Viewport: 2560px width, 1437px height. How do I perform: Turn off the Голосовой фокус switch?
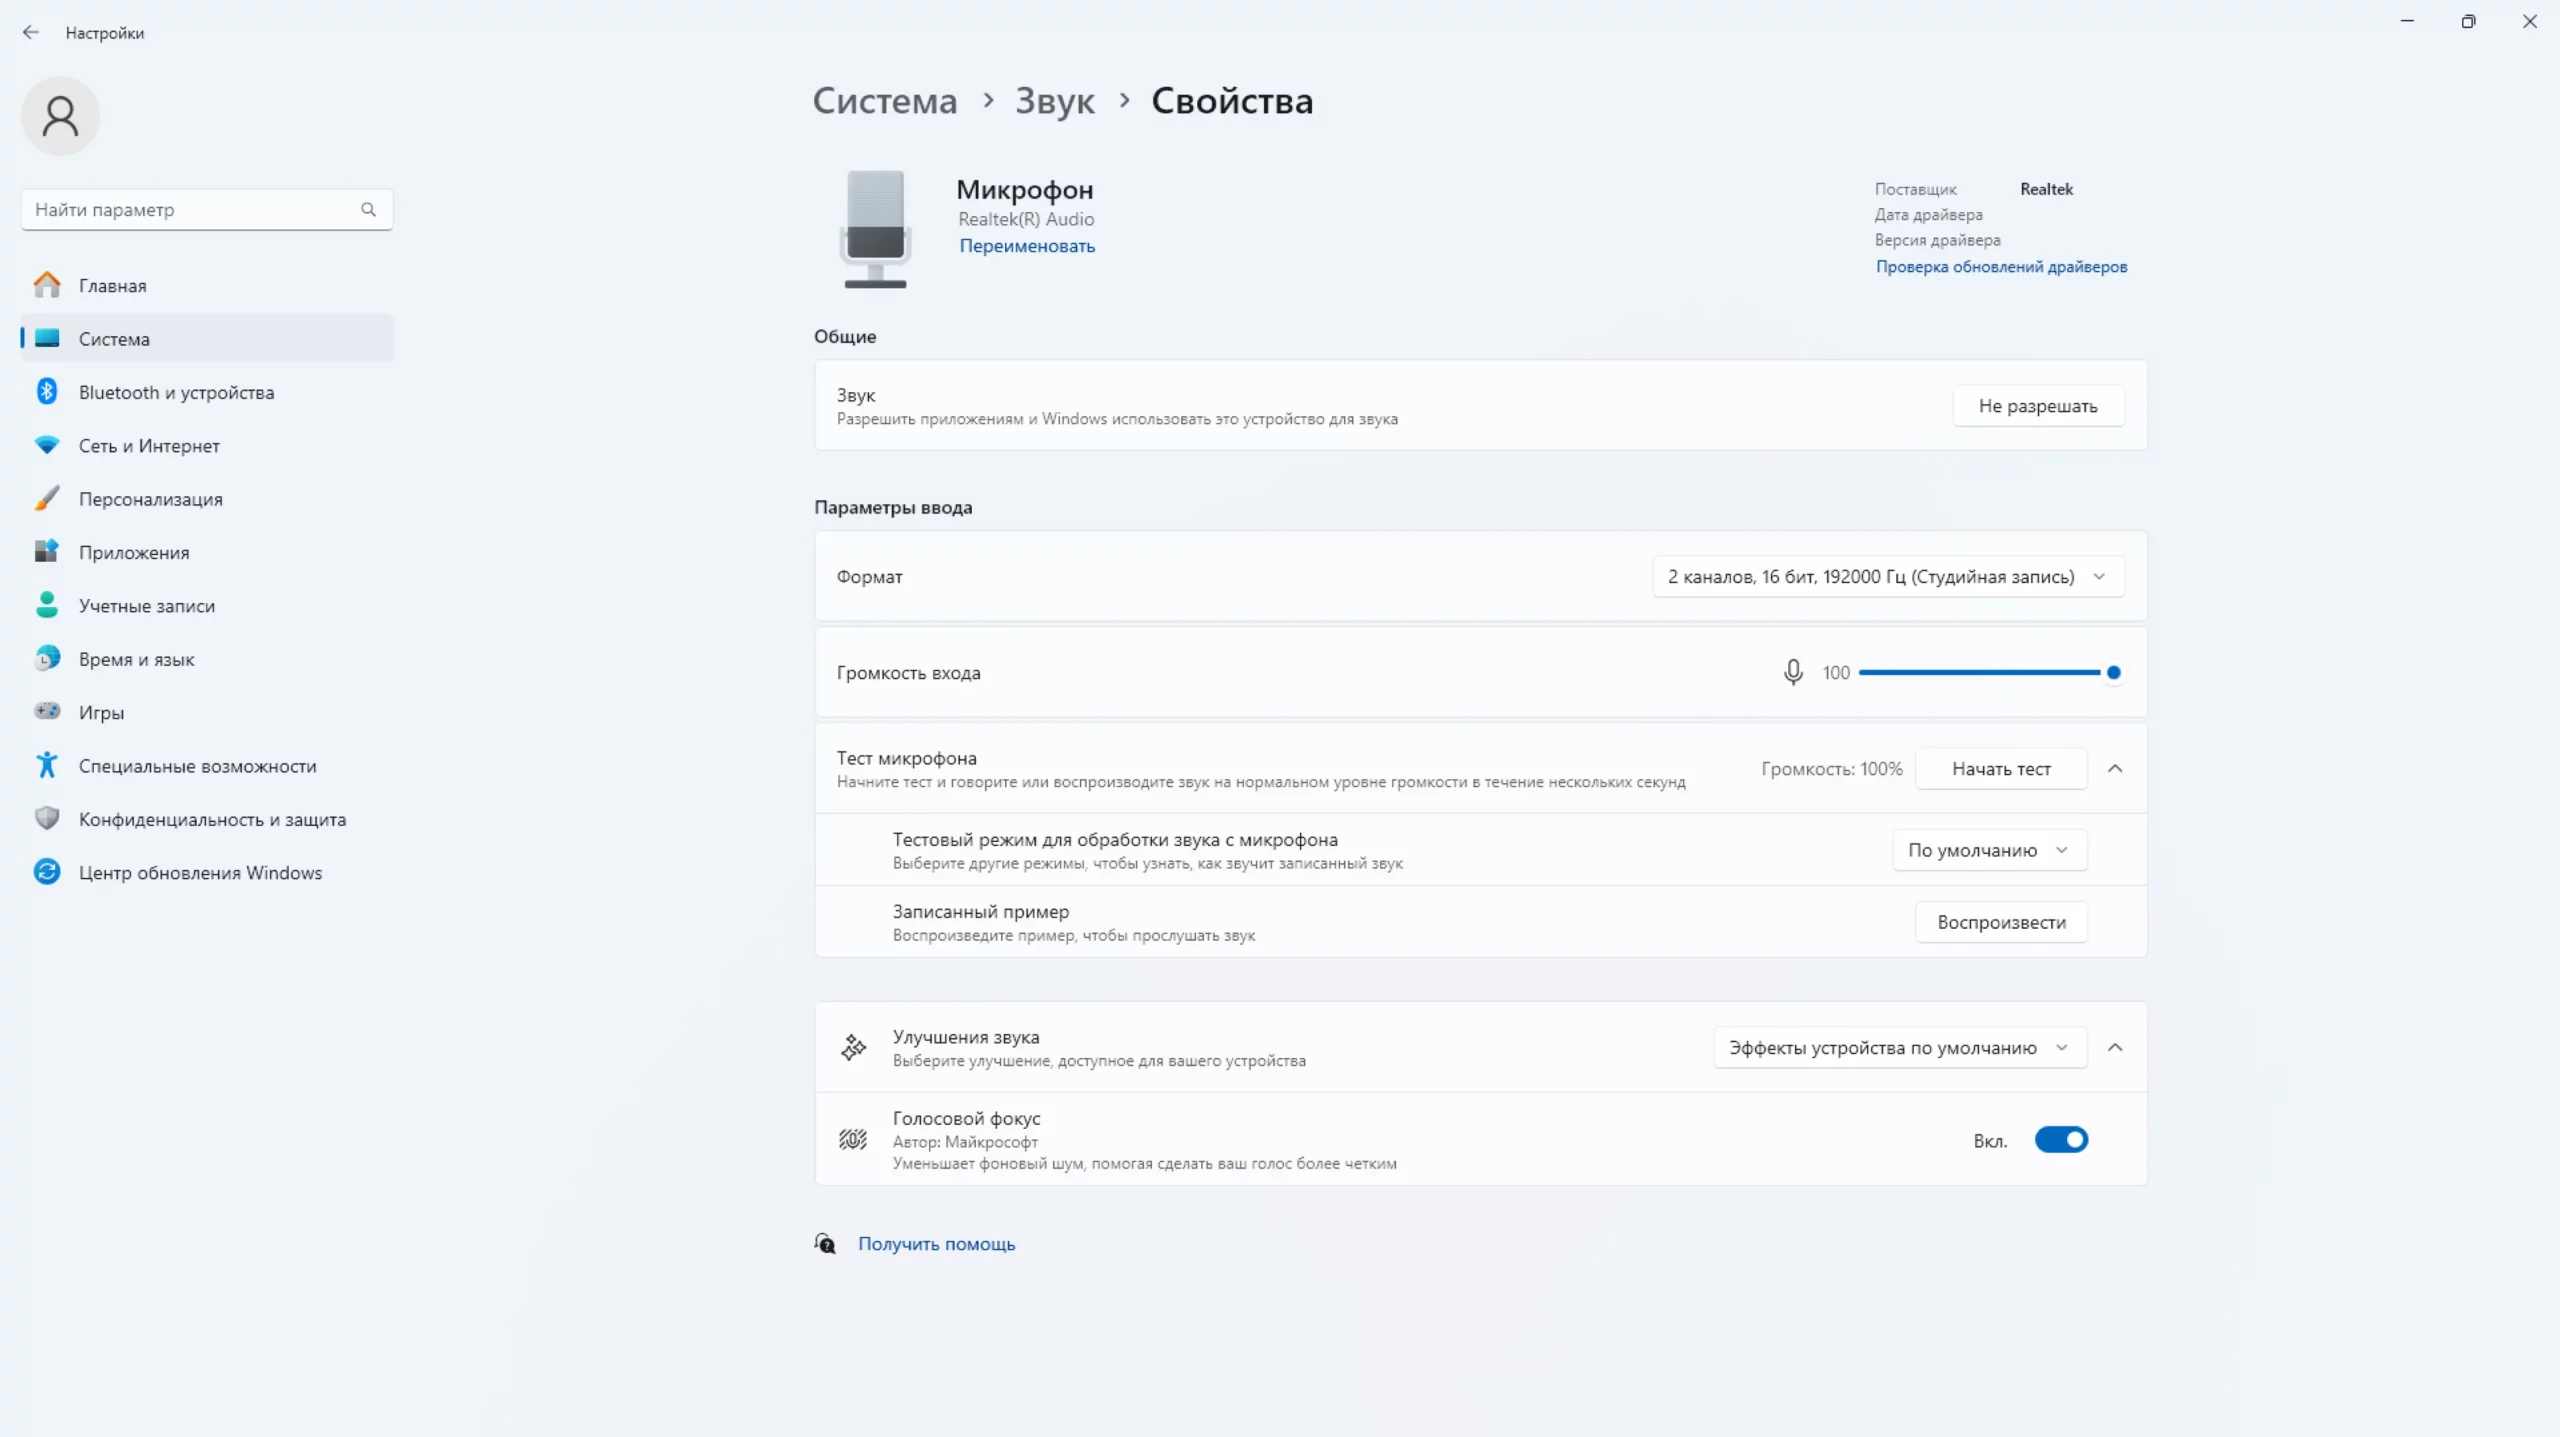click(2061, 1140)
